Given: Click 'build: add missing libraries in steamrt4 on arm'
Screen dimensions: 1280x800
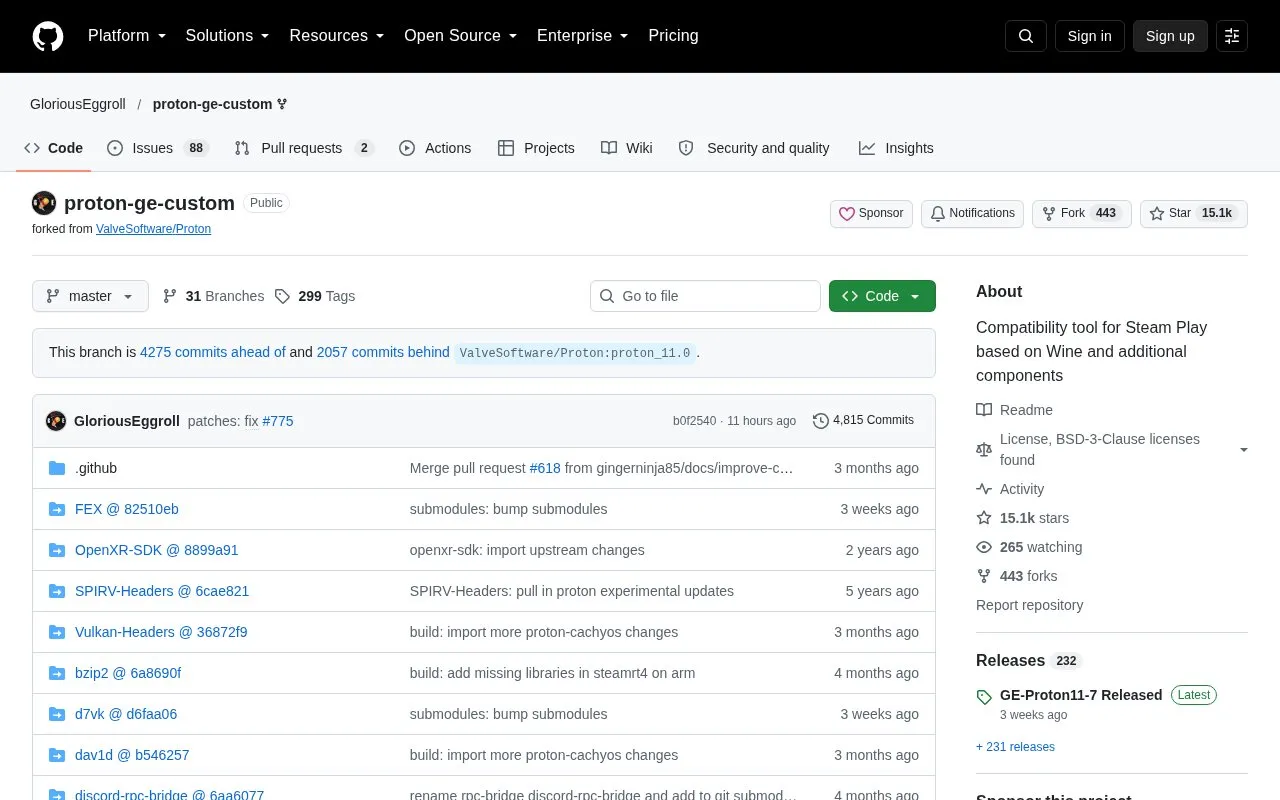Looking at the screenshot, I should tap(552, 673).
